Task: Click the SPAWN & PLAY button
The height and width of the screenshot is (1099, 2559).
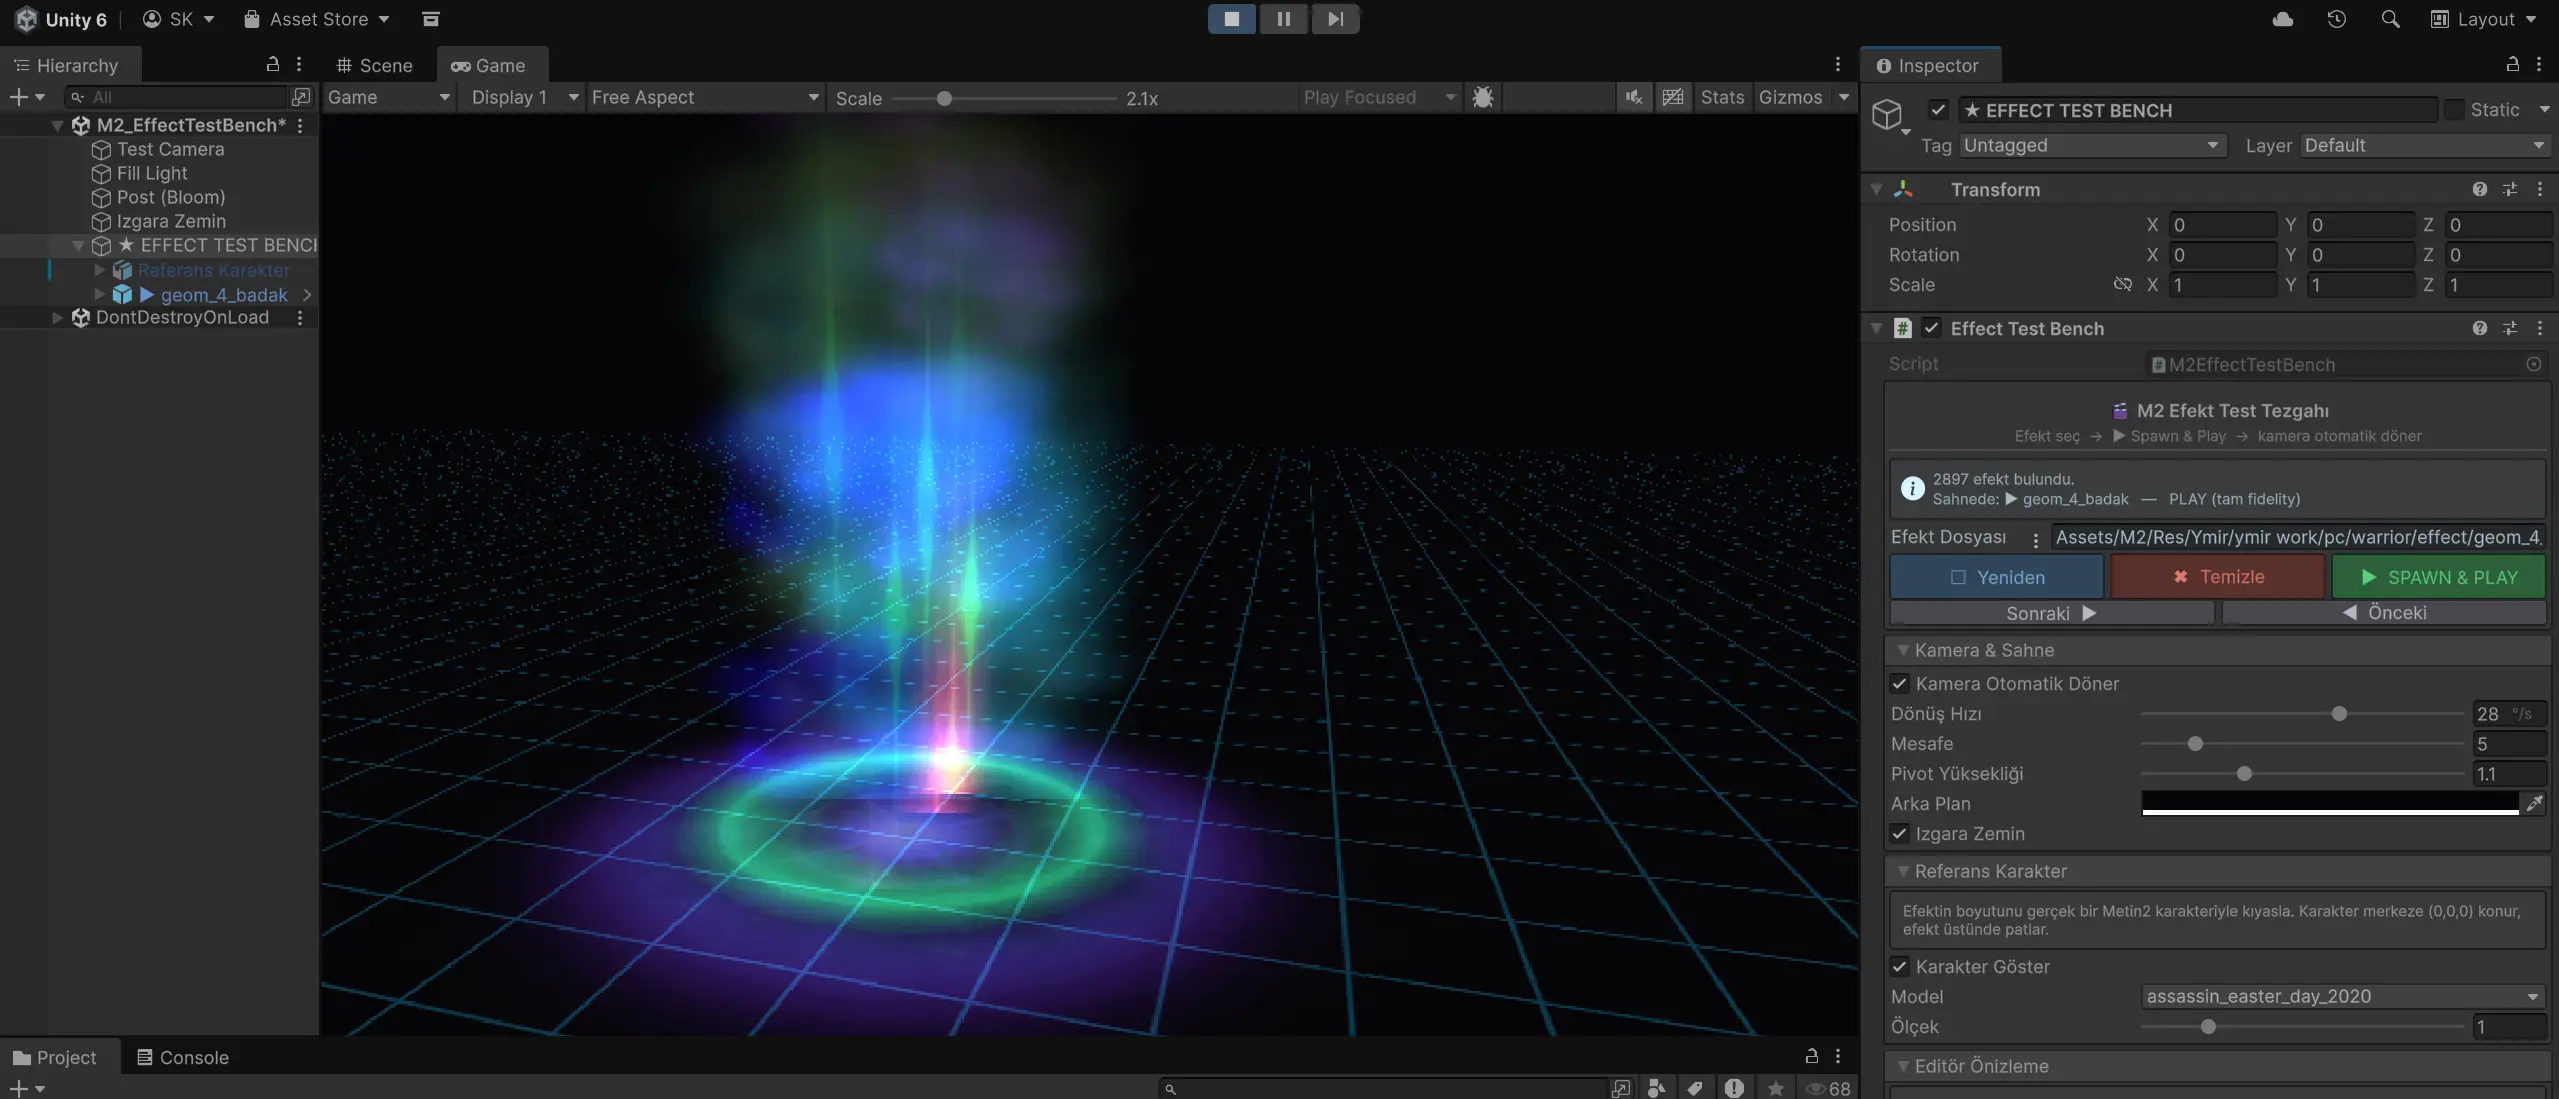Action: 2439,577
